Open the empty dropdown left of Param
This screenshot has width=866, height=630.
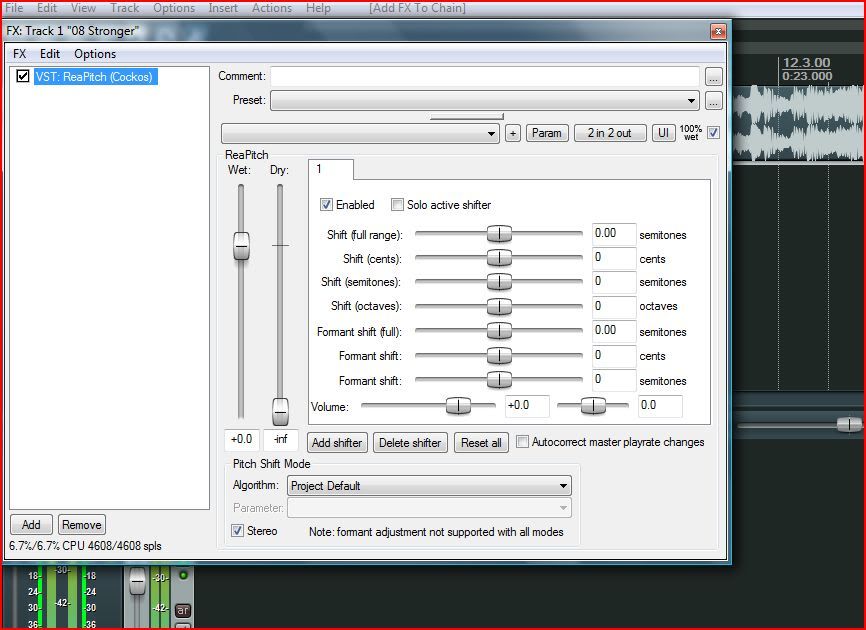(360, 133)
